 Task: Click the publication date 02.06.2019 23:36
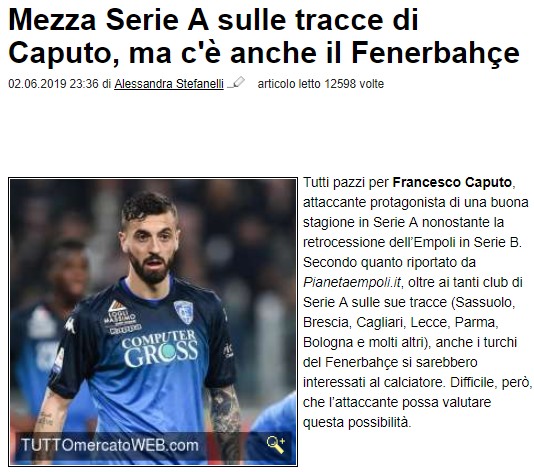pos(53,83)
